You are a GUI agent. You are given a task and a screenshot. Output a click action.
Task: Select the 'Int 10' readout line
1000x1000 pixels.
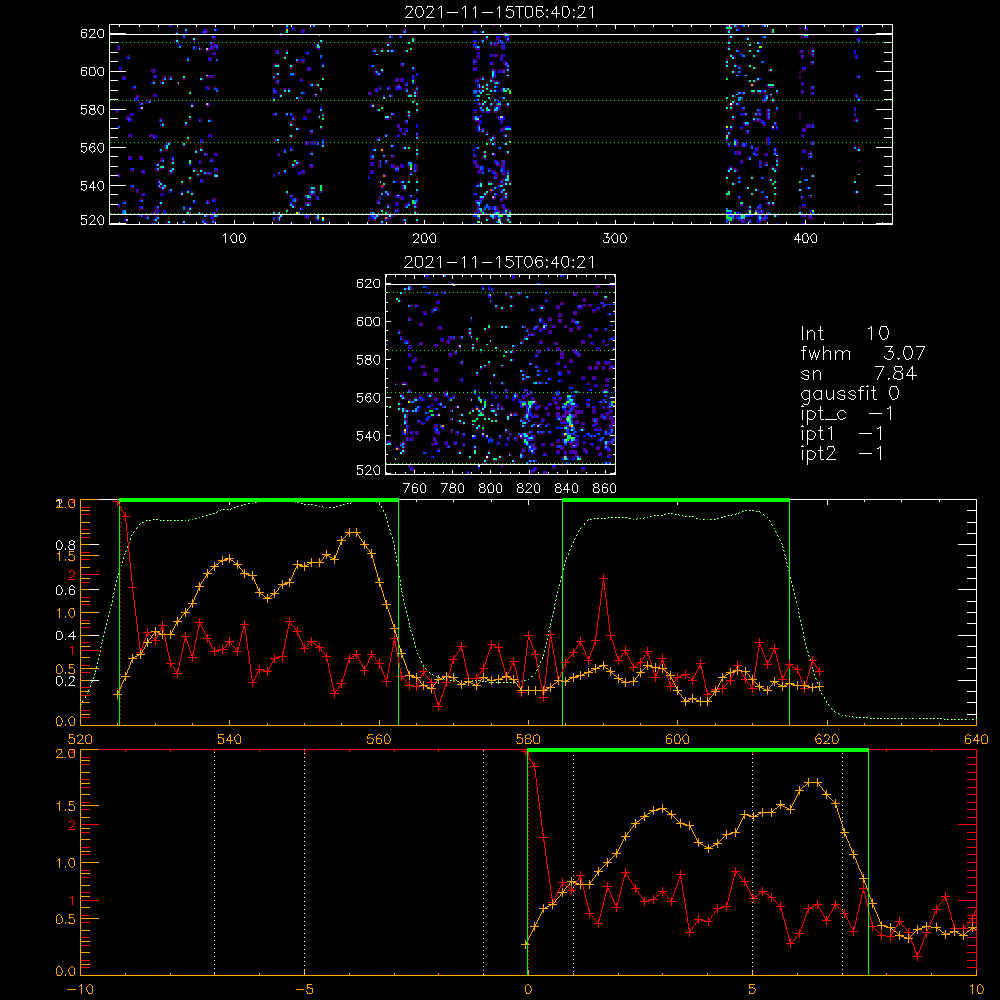pos(844,334)
